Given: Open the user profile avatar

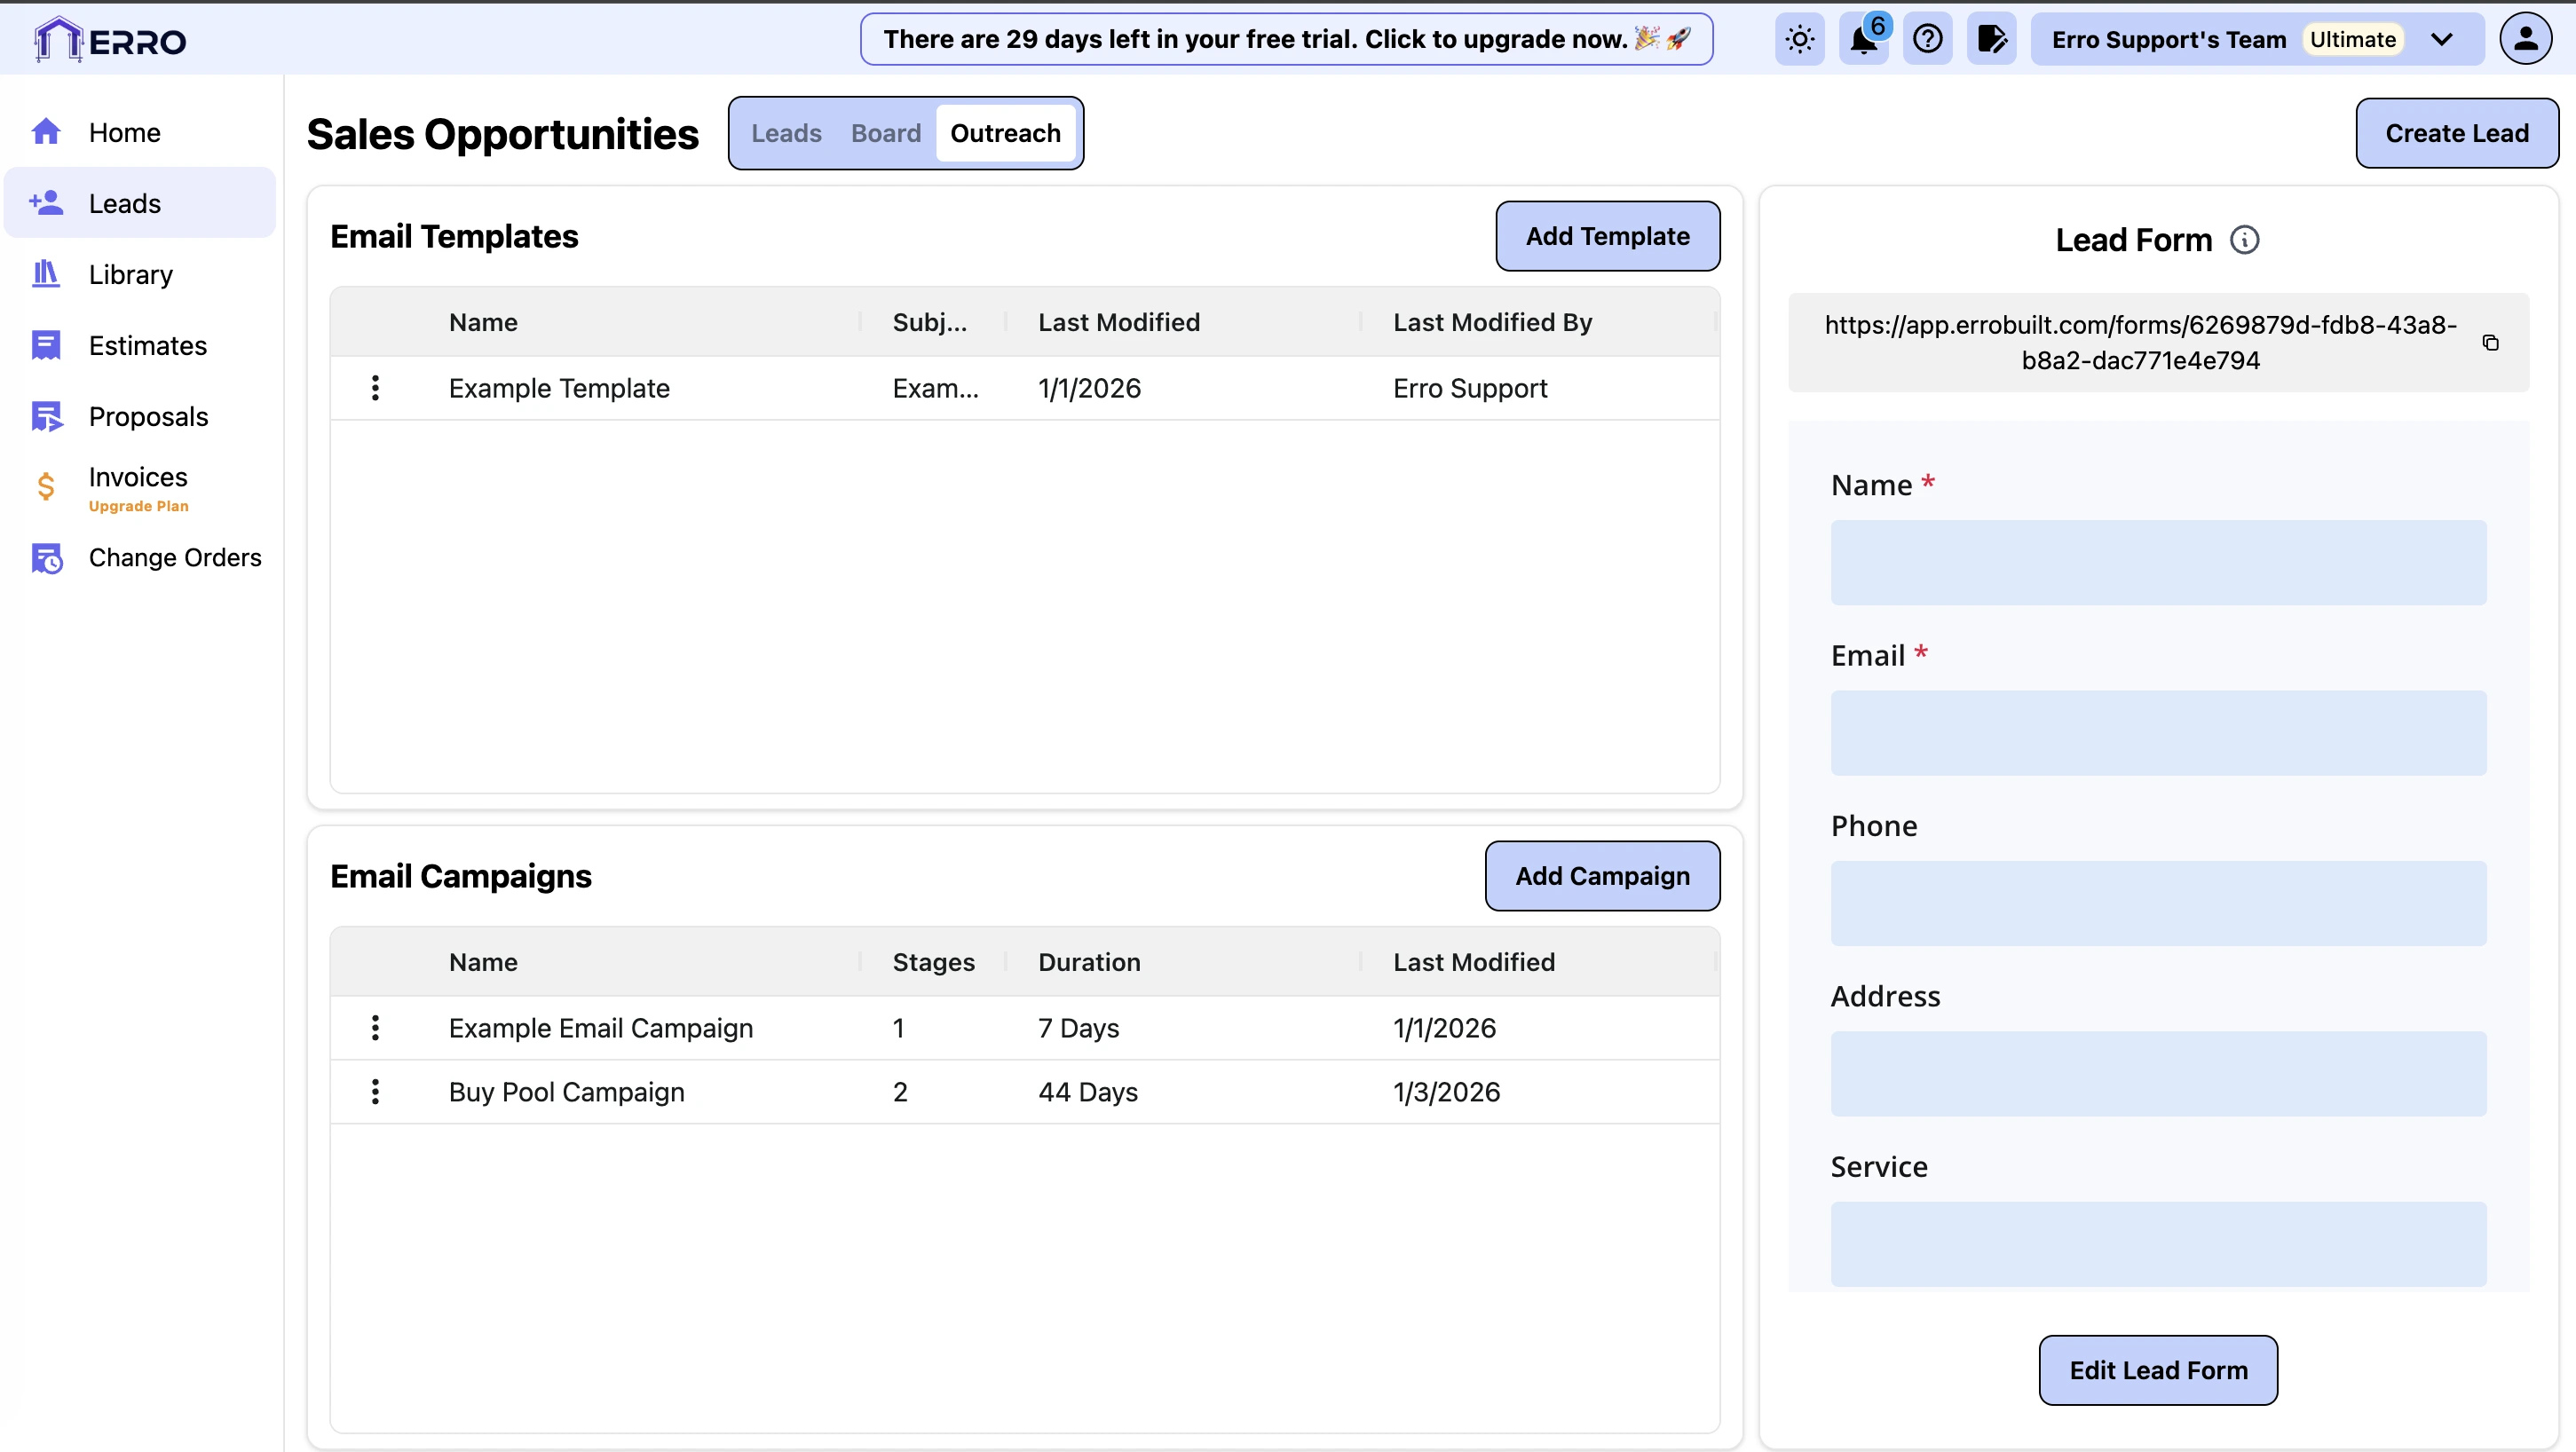Looking at the screenshot, I should click(2525, 40).
